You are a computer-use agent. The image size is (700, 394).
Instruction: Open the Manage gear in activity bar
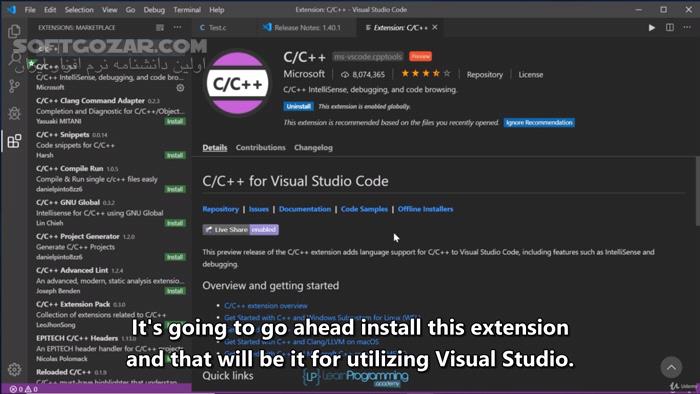point(14,369)
